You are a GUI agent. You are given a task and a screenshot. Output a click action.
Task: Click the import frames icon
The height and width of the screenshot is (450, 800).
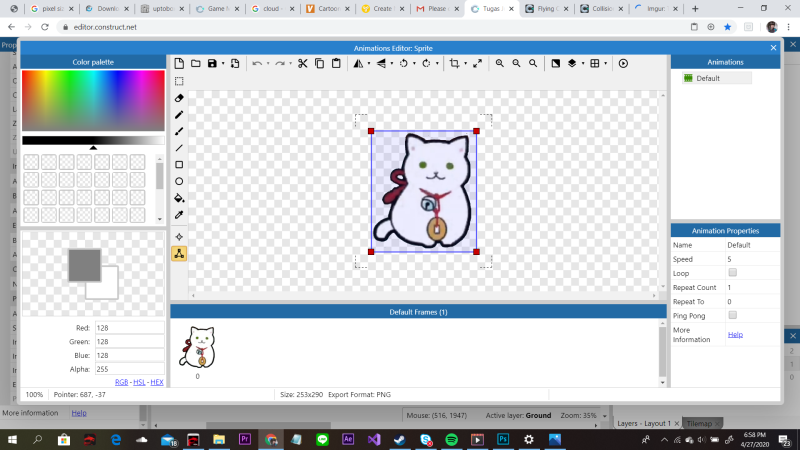[x=235, y=63]
